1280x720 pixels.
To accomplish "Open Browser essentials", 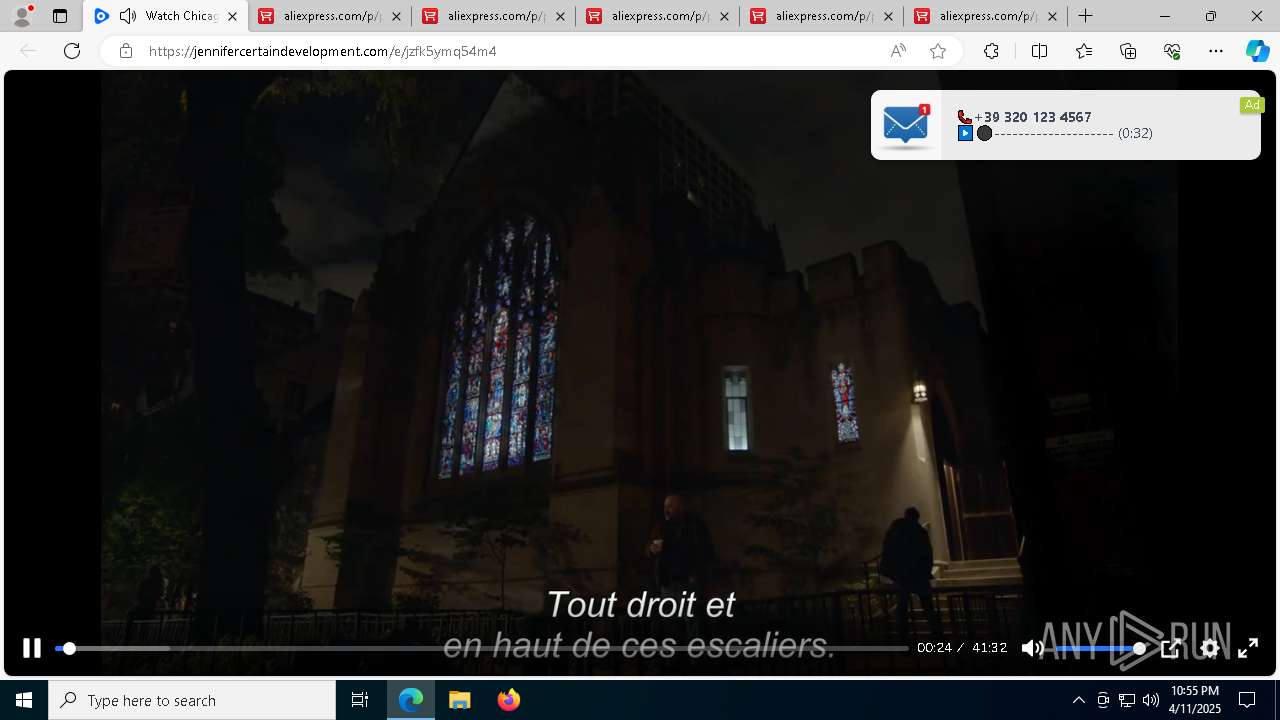I will (1172, 51).
